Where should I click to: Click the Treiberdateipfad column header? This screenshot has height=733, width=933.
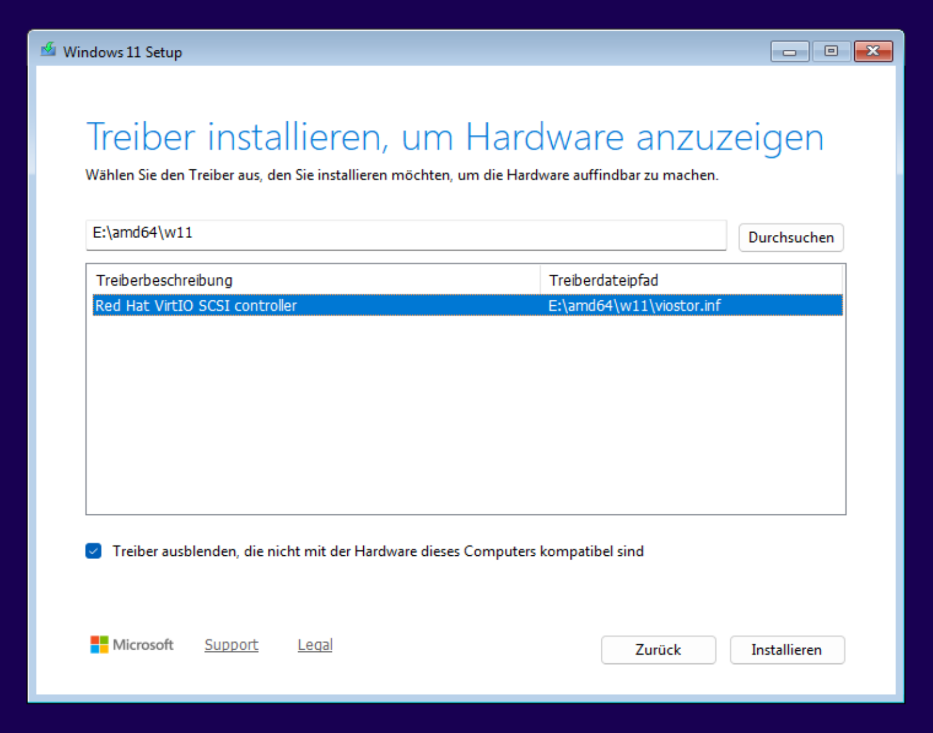point(691,280)
